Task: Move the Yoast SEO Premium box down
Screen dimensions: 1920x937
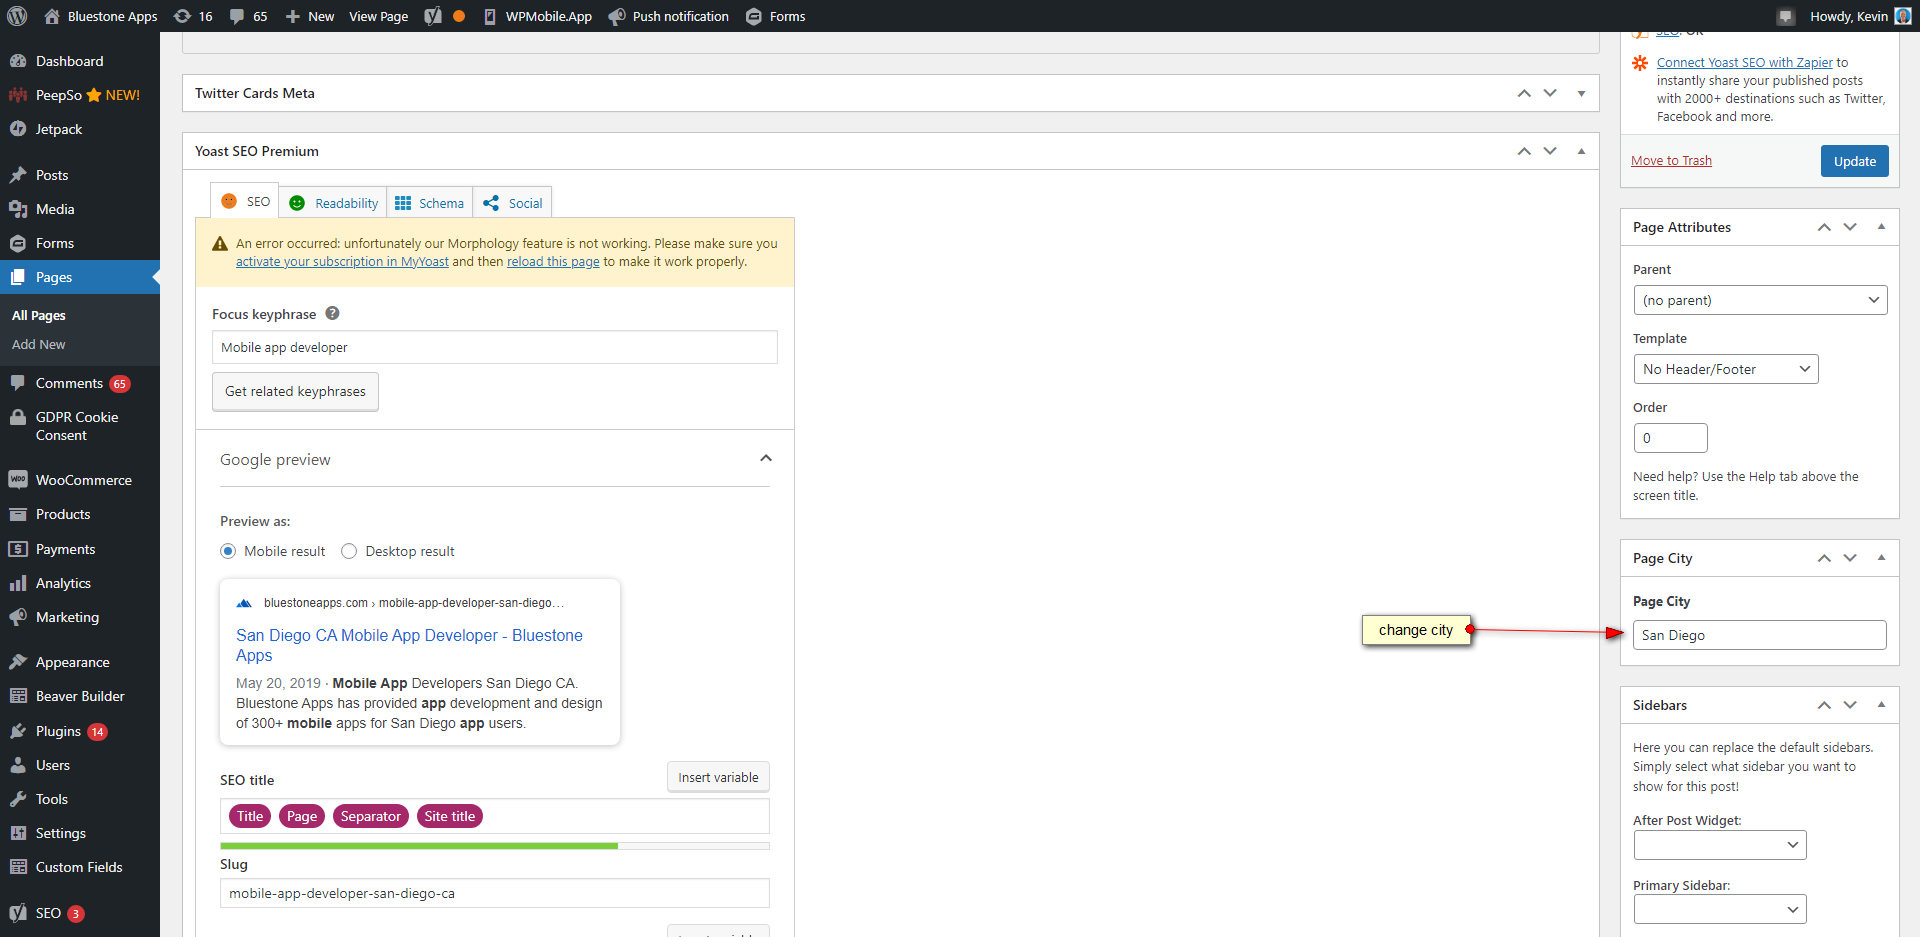Action: (1550, 151)
